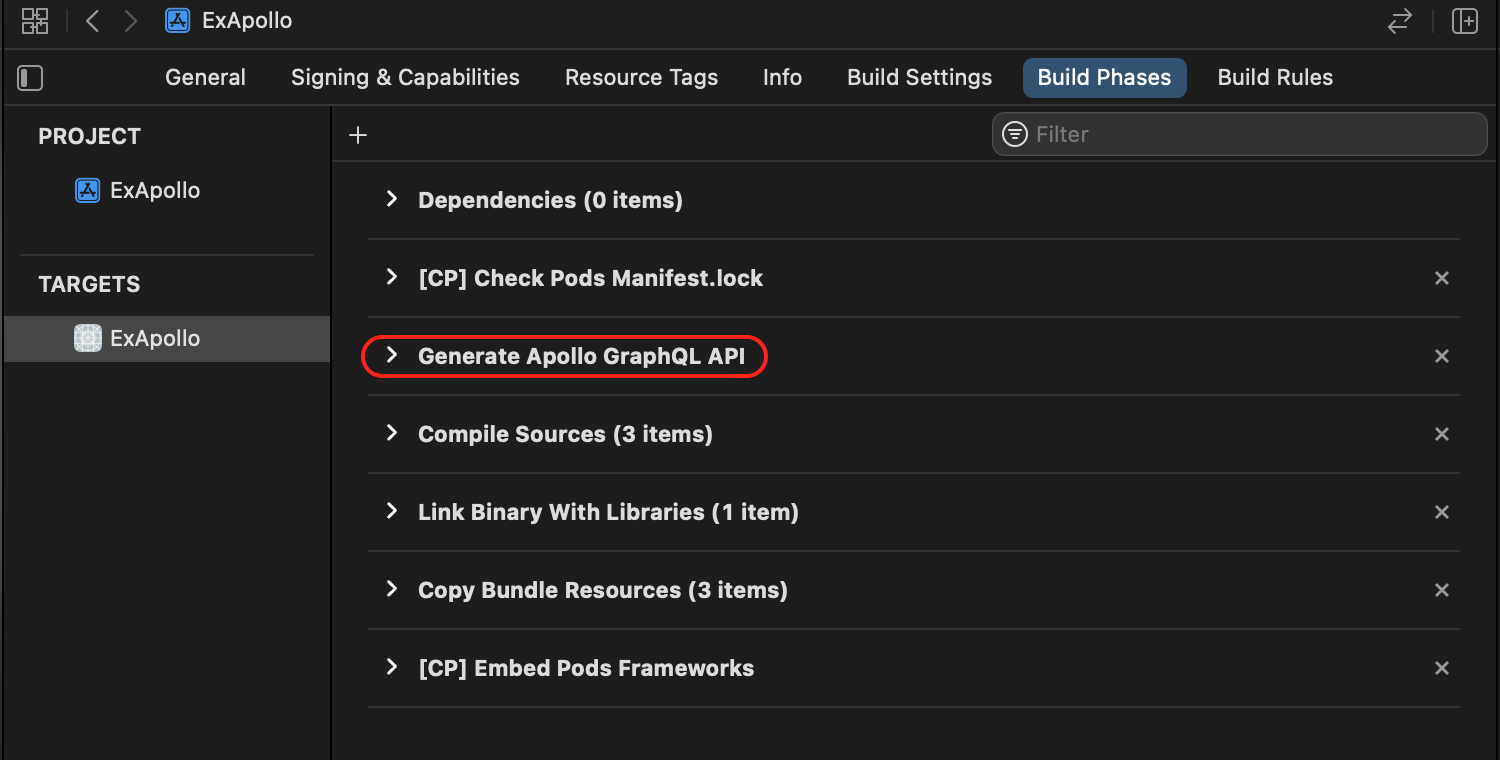Viewport: 1500px width, 760px height.
Task: Expand the Dependencies phase
Action: point(392,199)
